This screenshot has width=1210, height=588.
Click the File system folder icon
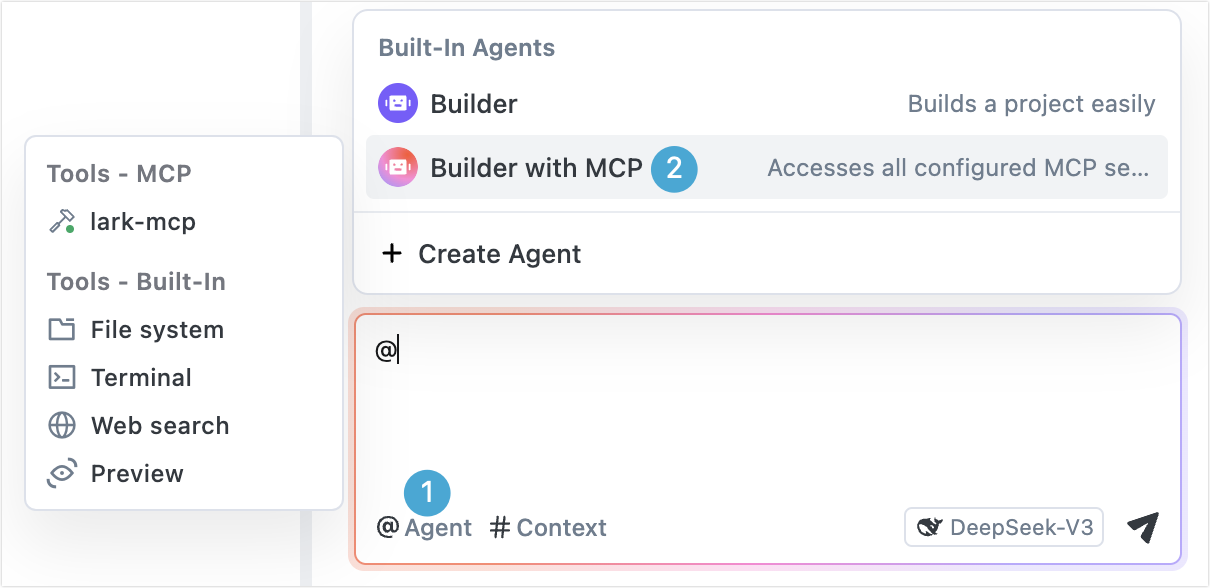[62, 330]
